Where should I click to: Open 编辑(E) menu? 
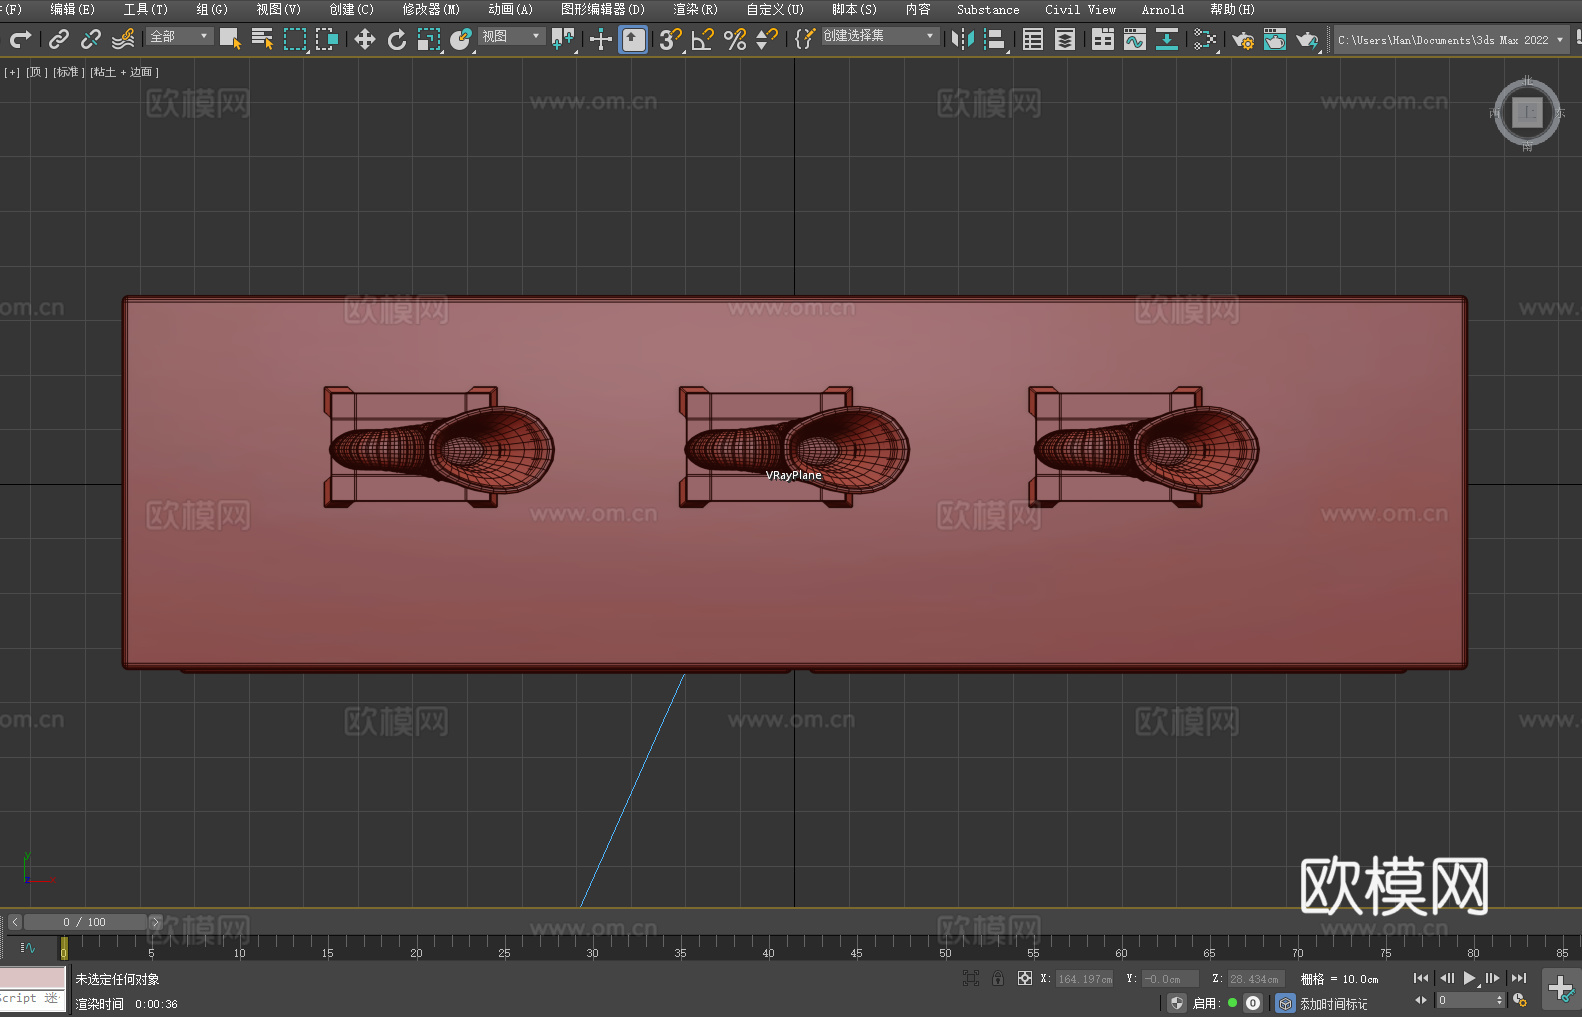tap(73, 9)
